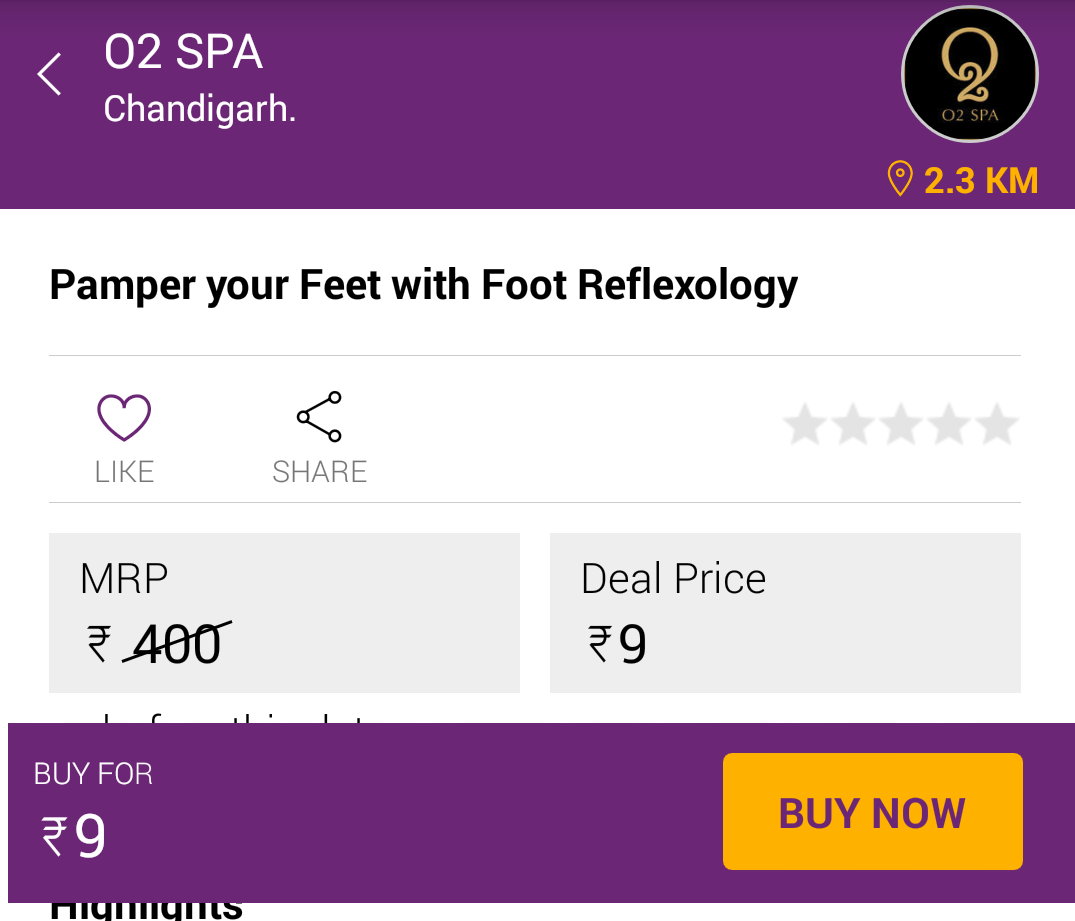Viewport: 1075px width, 921px height.
Task: Rate four stars
Action: (x=949, y=424)
